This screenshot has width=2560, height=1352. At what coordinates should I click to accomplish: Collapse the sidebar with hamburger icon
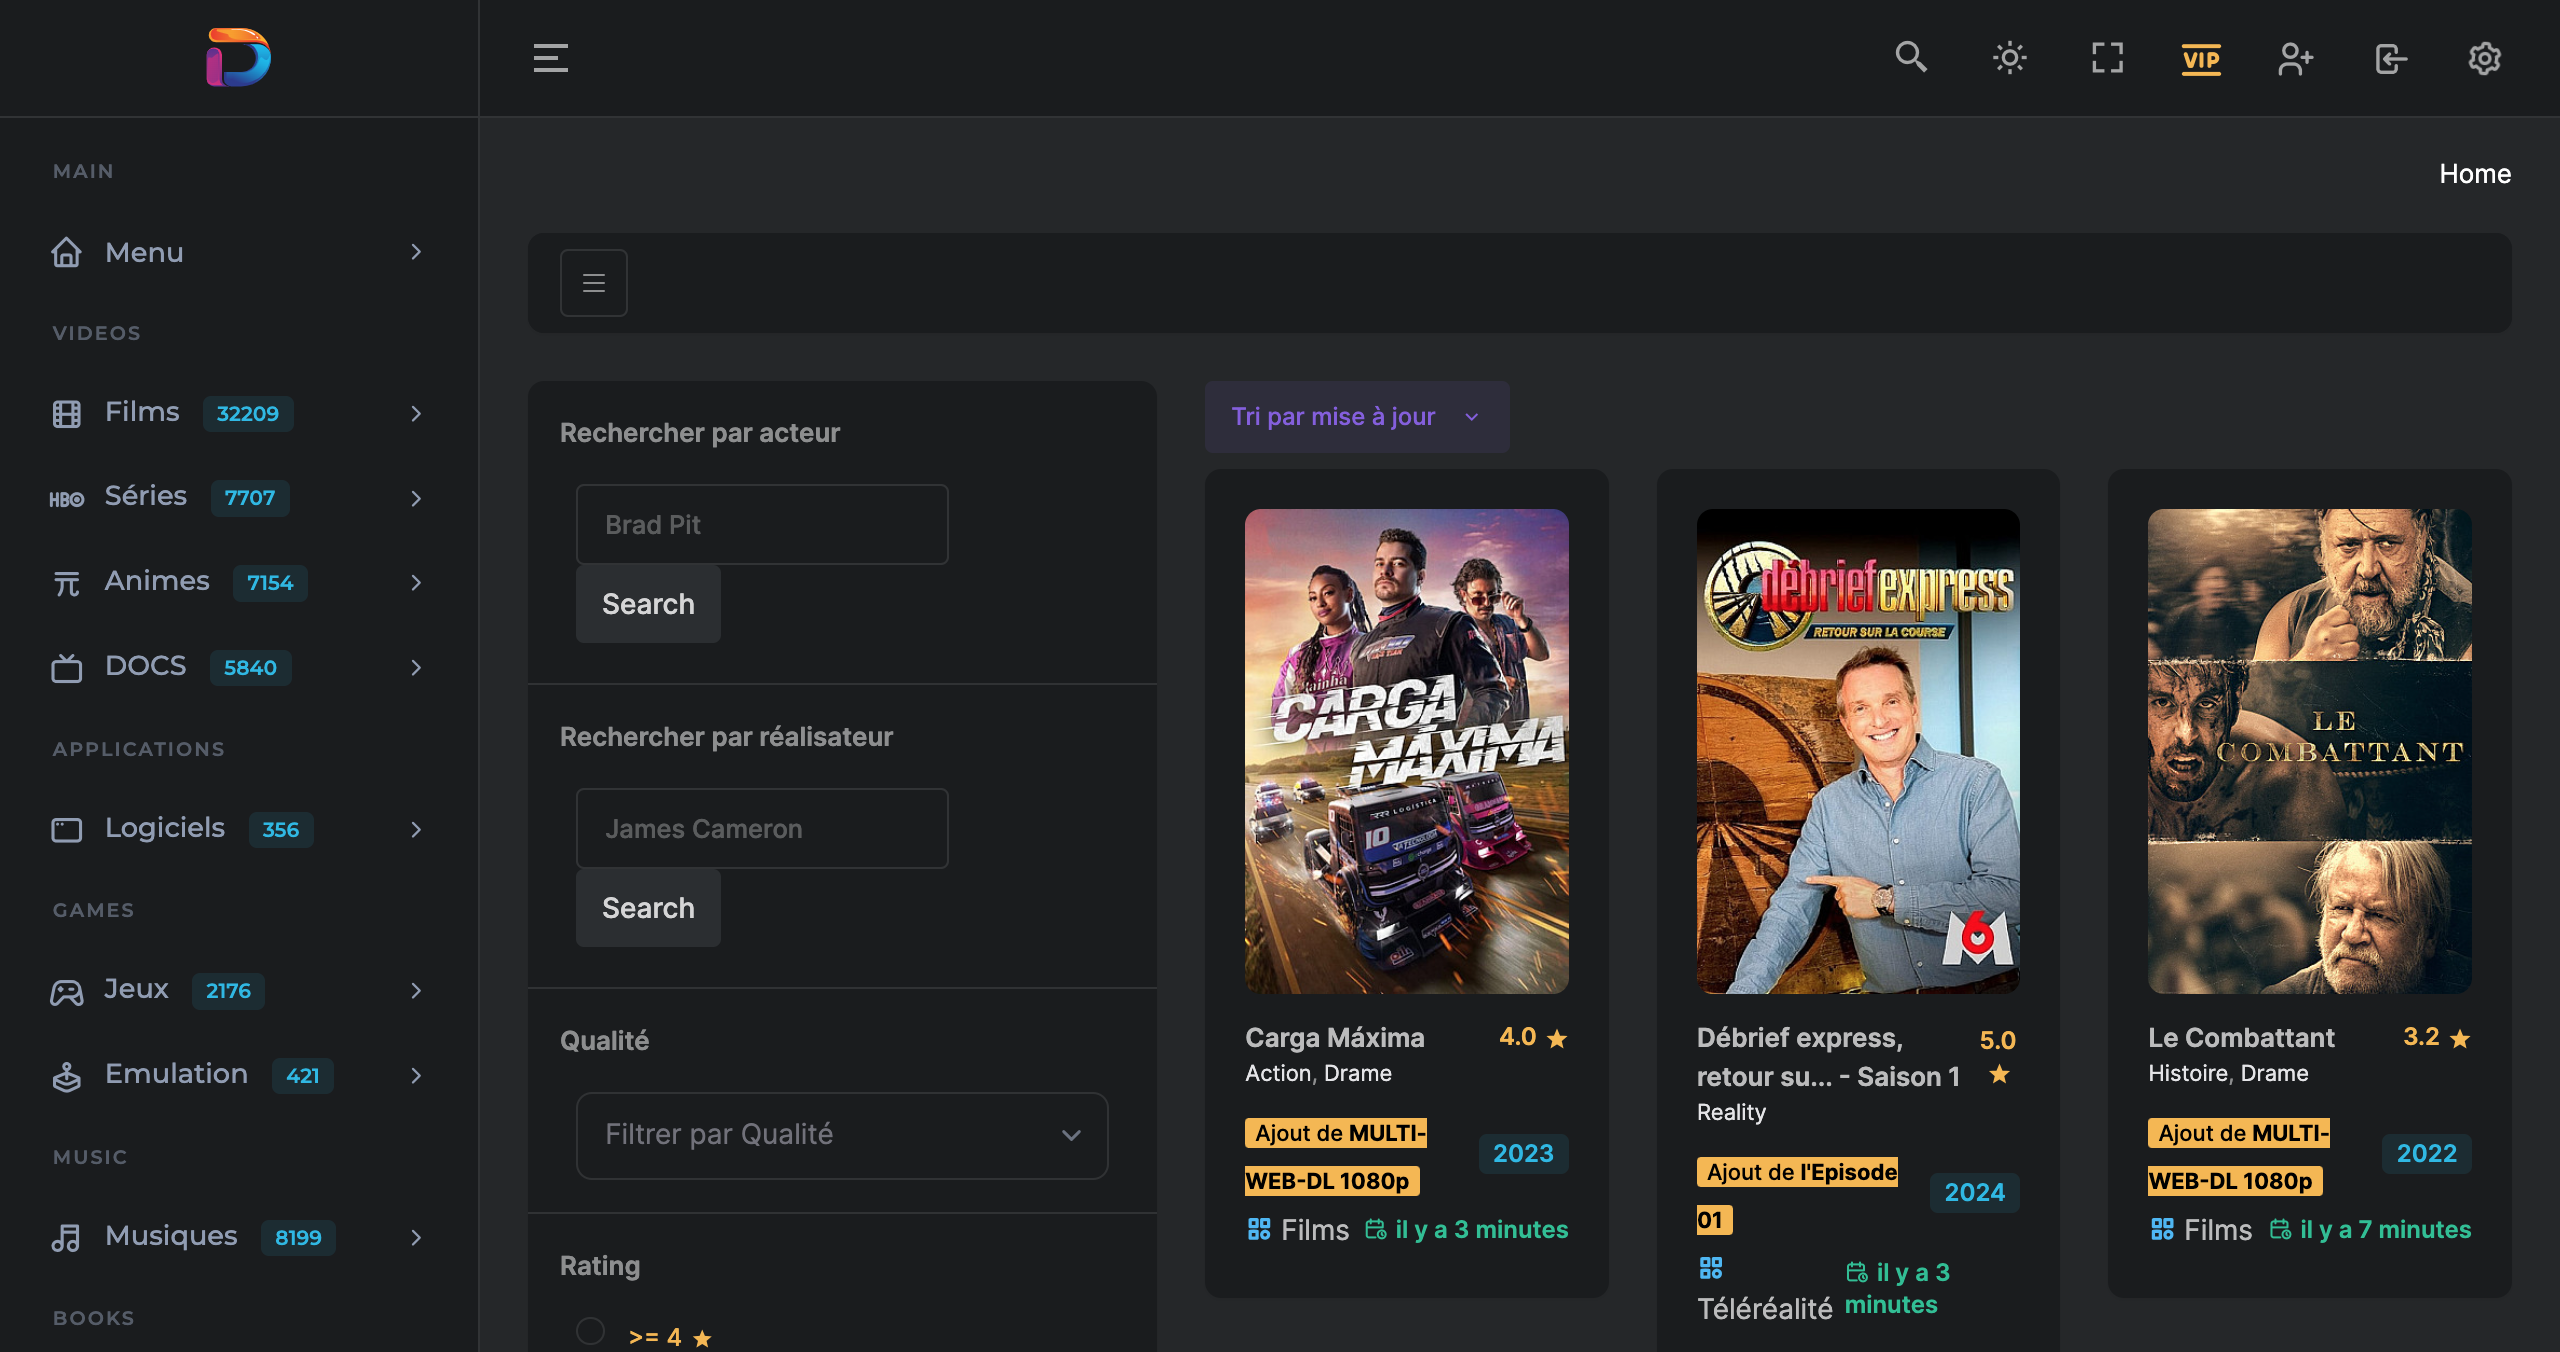[x=550, y=58]
